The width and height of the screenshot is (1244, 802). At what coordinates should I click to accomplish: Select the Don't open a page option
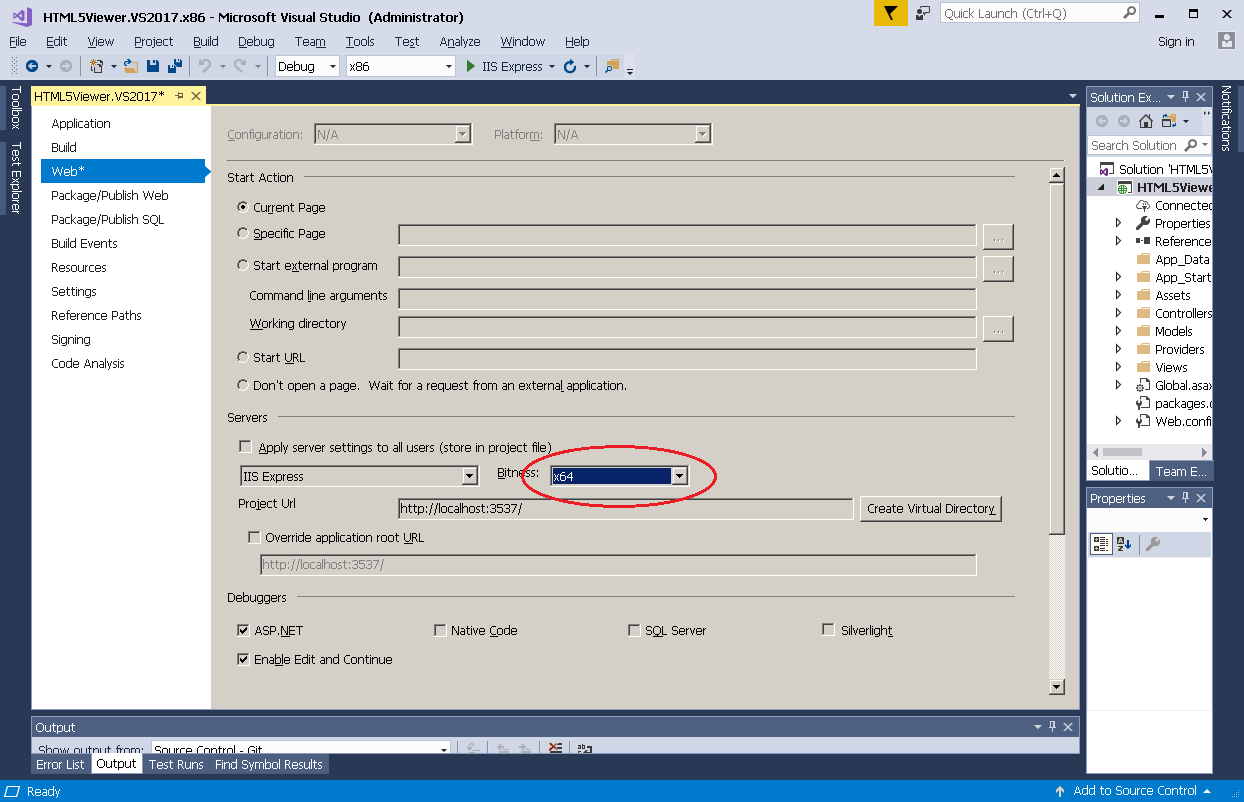[243, 385]
